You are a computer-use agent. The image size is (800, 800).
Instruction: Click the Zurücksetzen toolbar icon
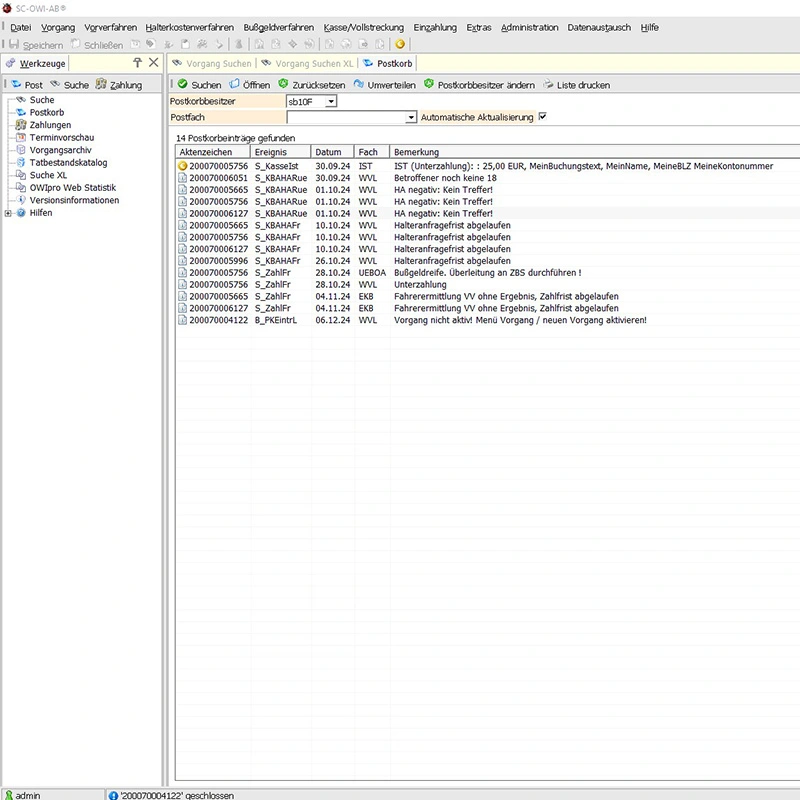point(284,85)
